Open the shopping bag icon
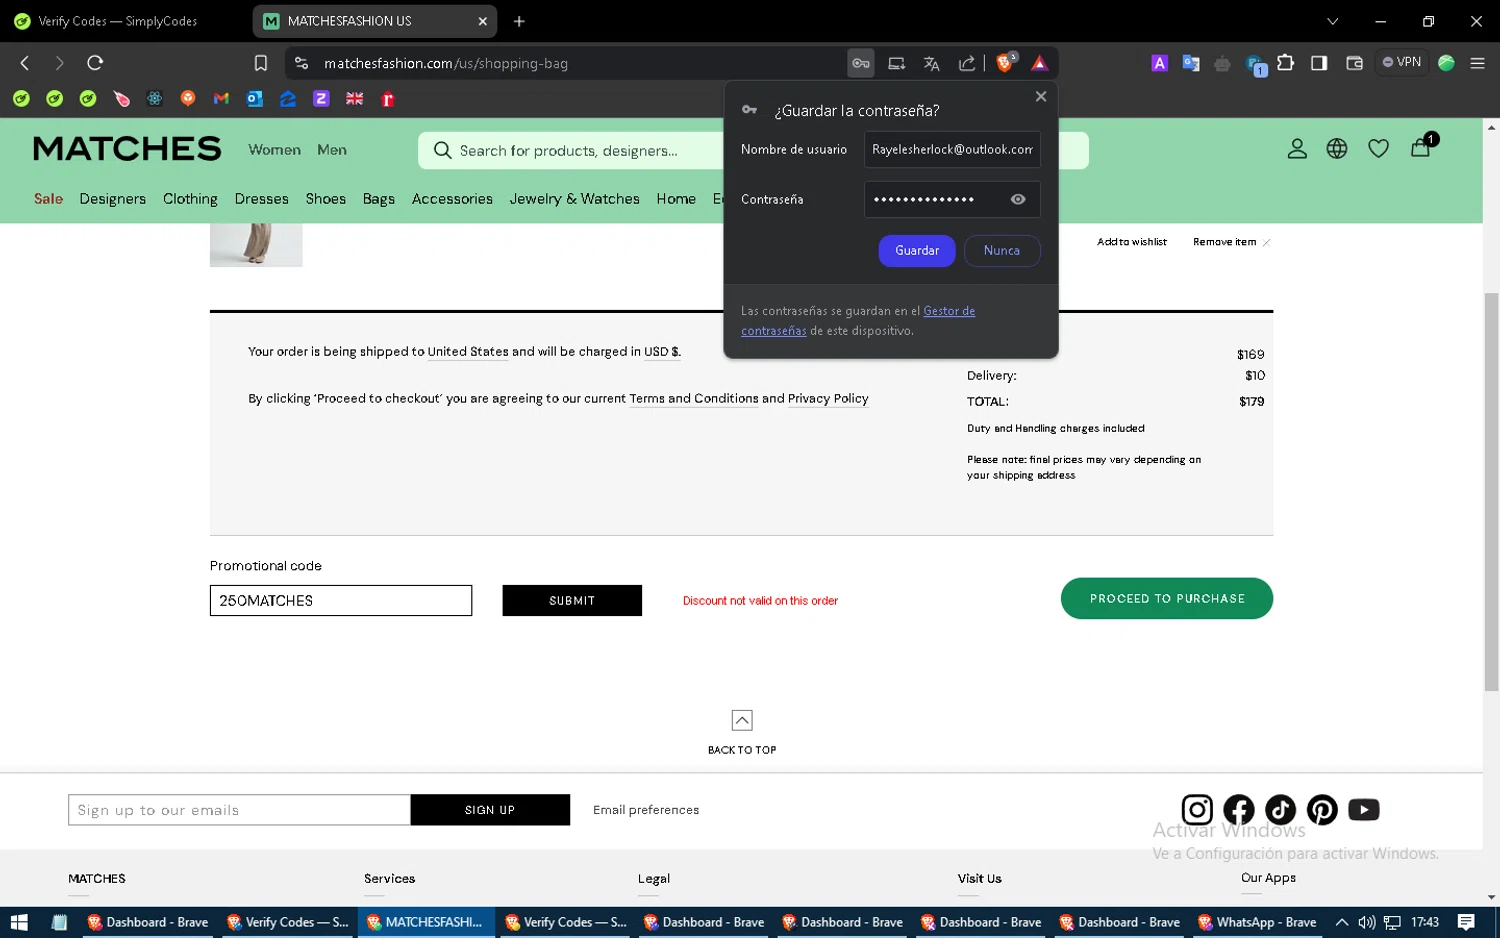 pos(1422,146)
